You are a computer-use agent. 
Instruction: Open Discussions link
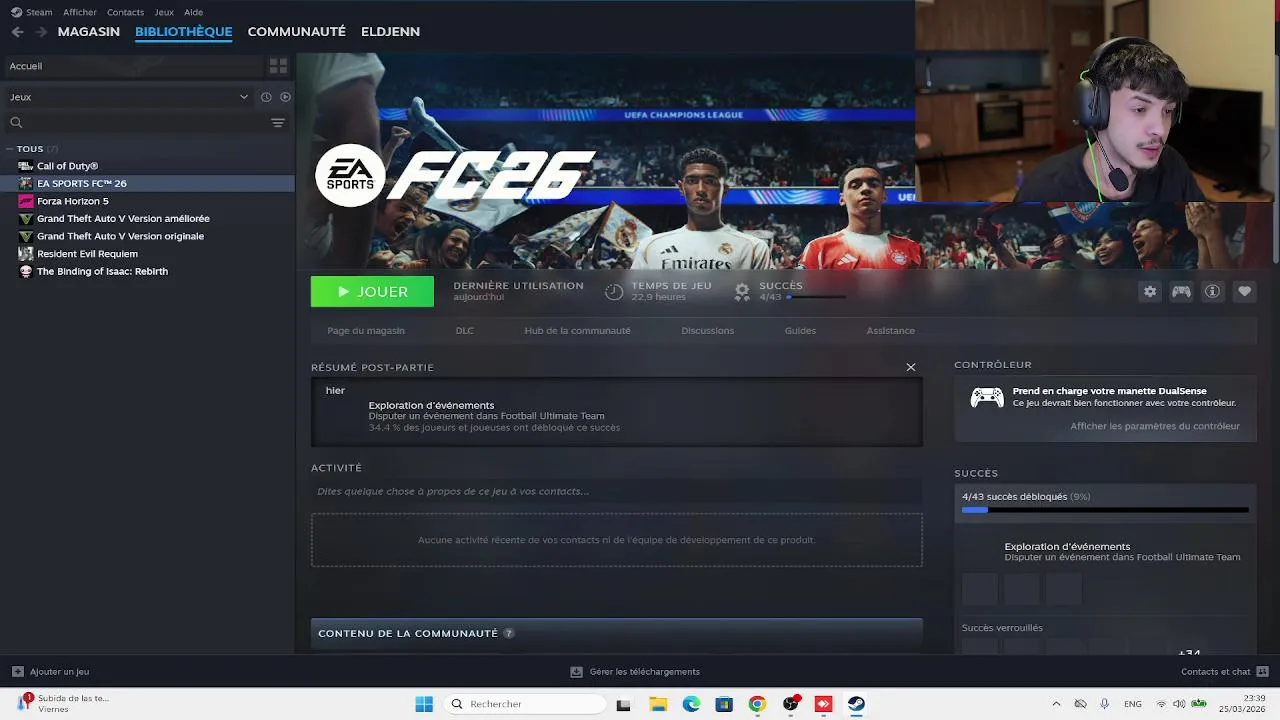pyautogui.click(x=707, y=331)
